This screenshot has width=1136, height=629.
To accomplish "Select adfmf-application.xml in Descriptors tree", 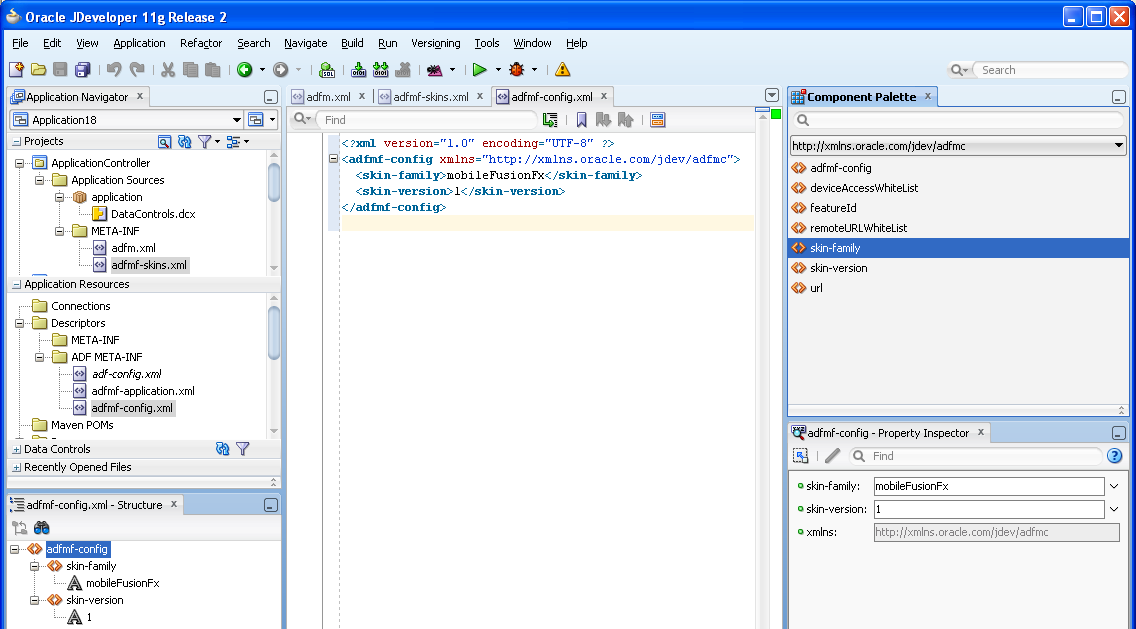I will 142,391.
